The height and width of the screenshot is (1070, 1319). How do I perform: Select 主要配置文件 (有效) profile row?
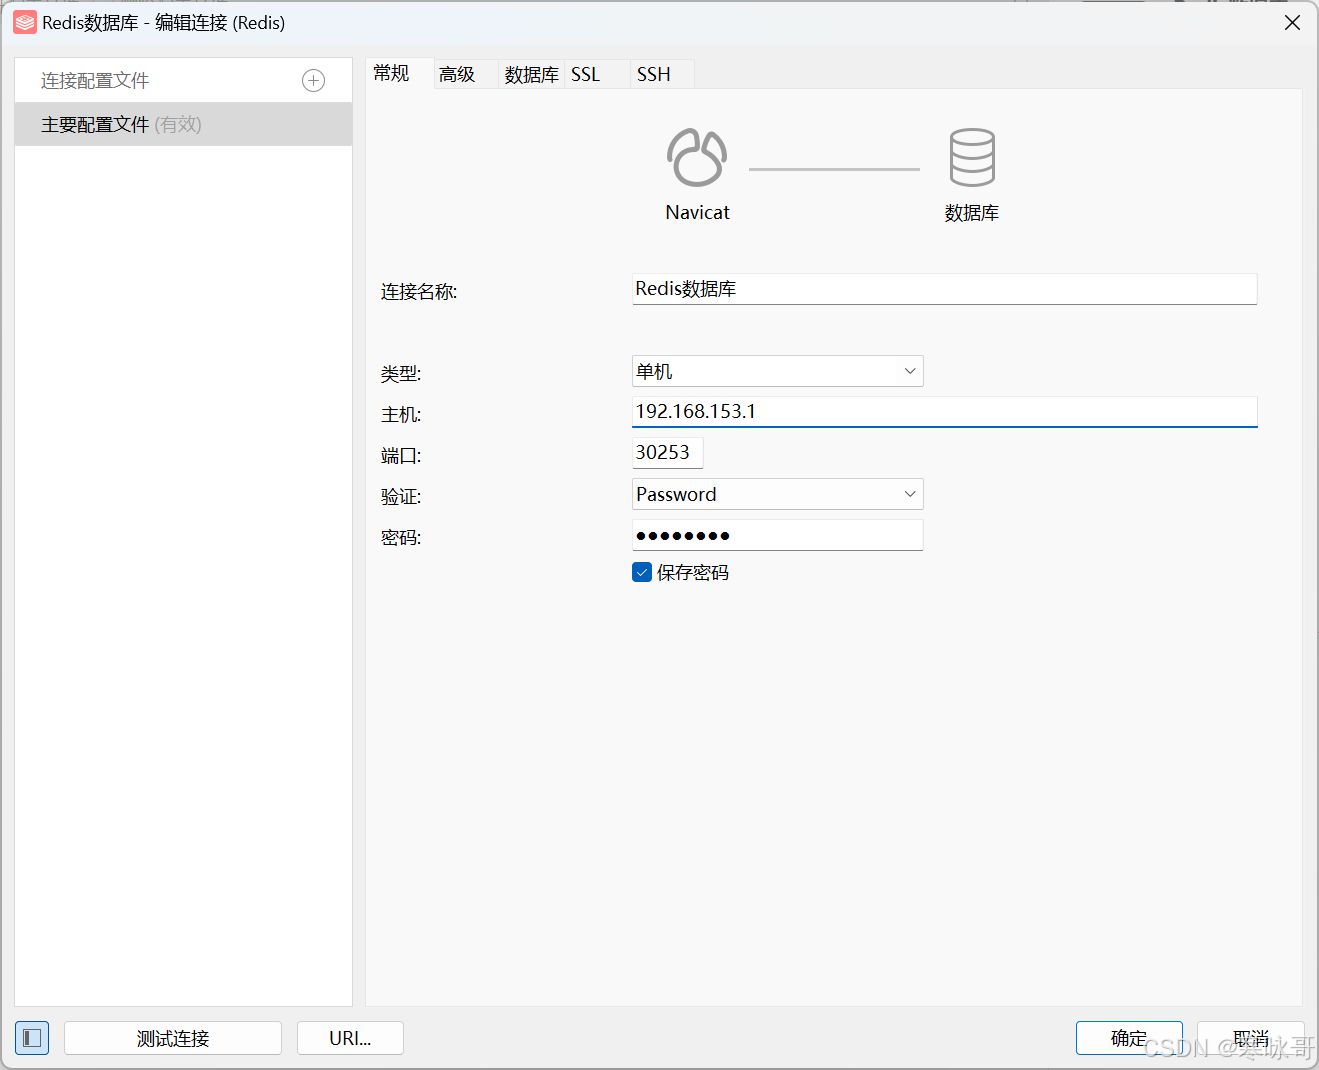pos(183,124)
